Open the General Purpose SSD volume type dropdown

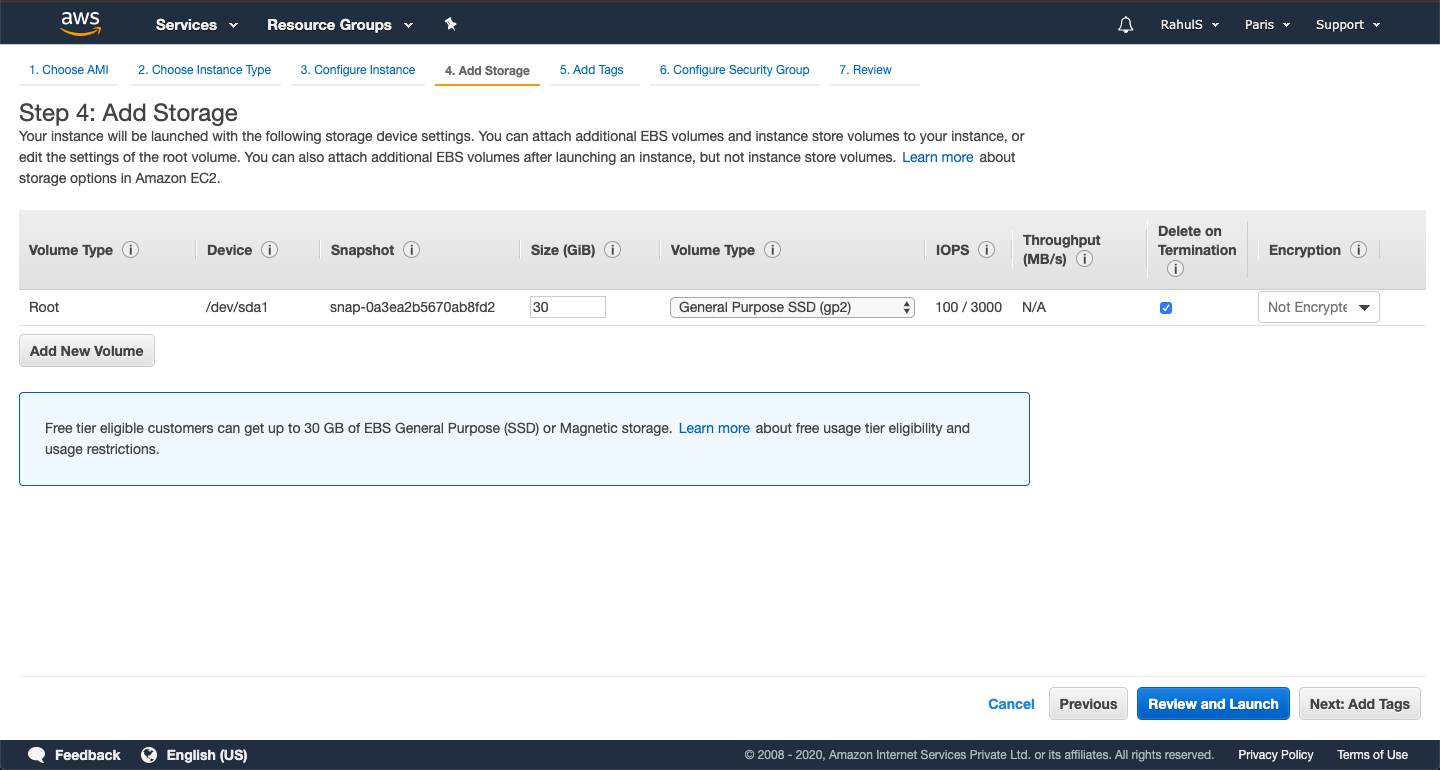pos(791,307)
